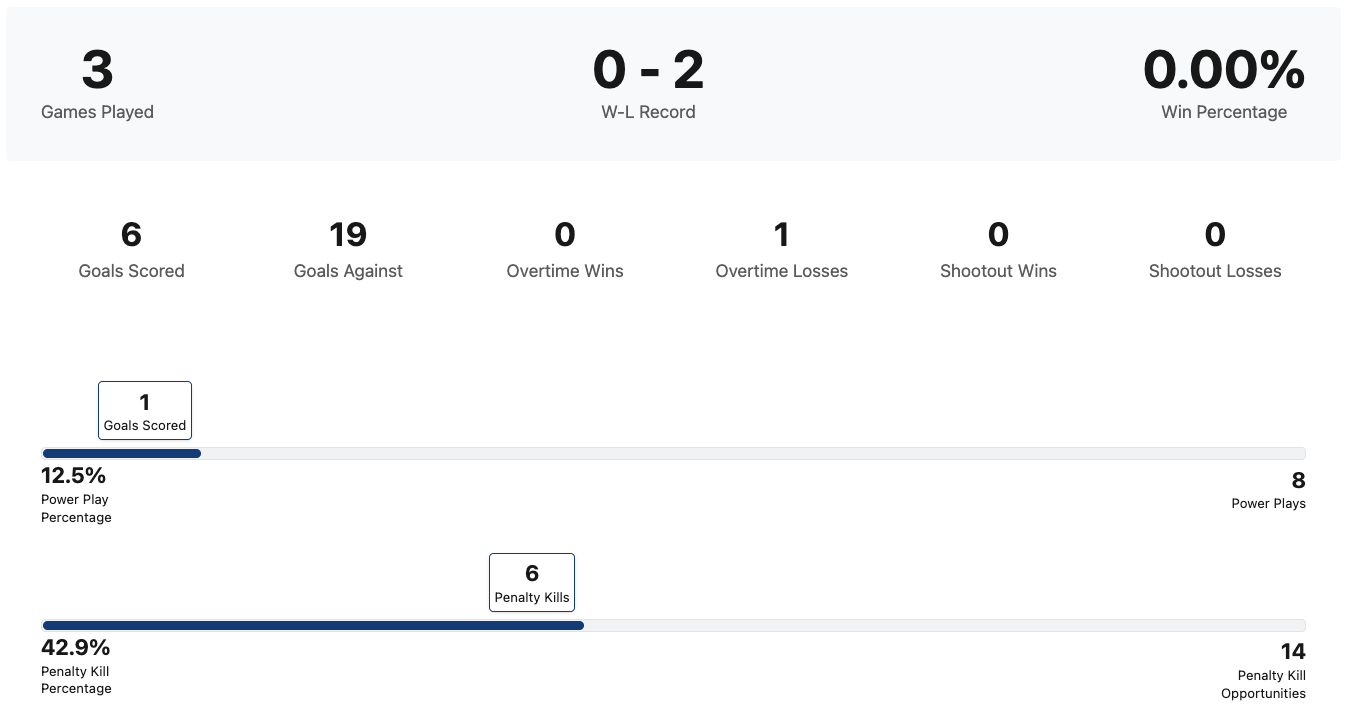
Task: Select the W-L Record label
Action: coord(648,112)
